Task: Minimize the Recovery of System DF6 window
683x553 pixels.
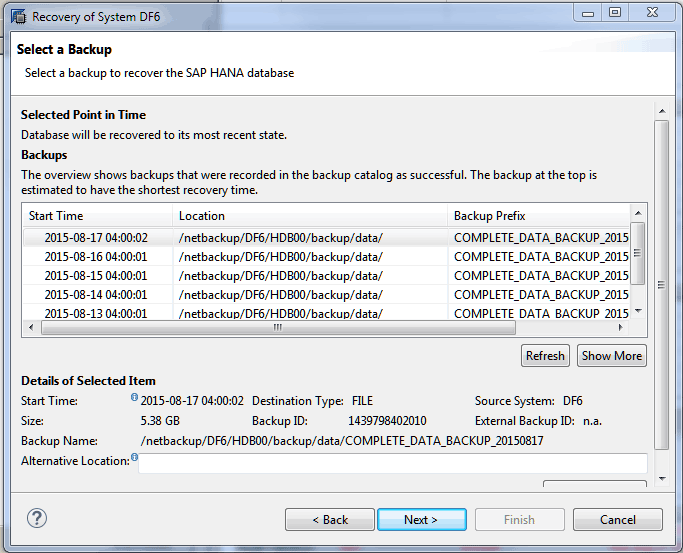Action: point(588,13)
